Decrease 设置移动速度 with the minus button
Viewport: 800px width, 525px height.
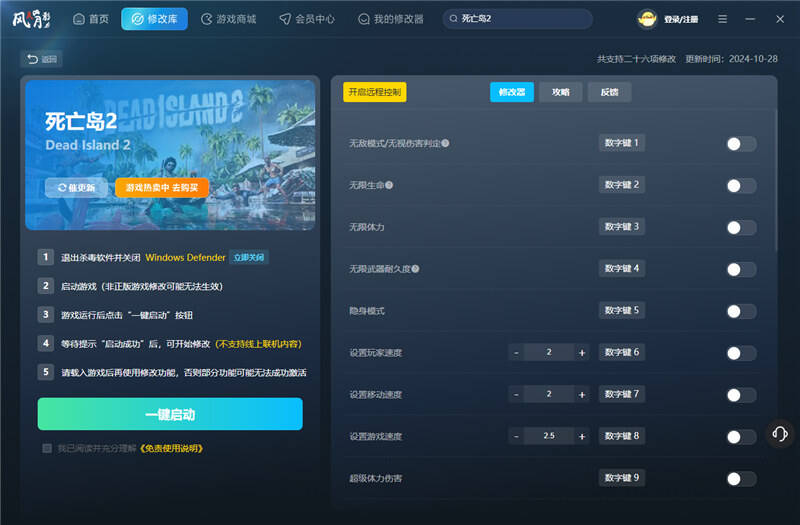click(517, 395)
